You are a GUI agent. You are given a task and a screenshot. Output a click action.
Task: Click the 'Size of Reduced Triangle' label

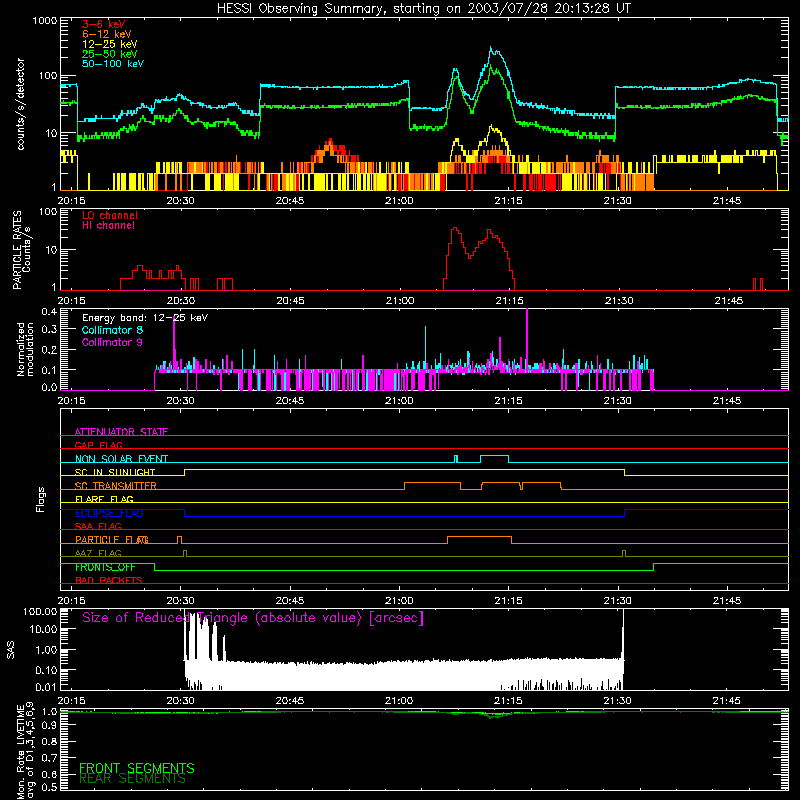click(x=253, y=618)
